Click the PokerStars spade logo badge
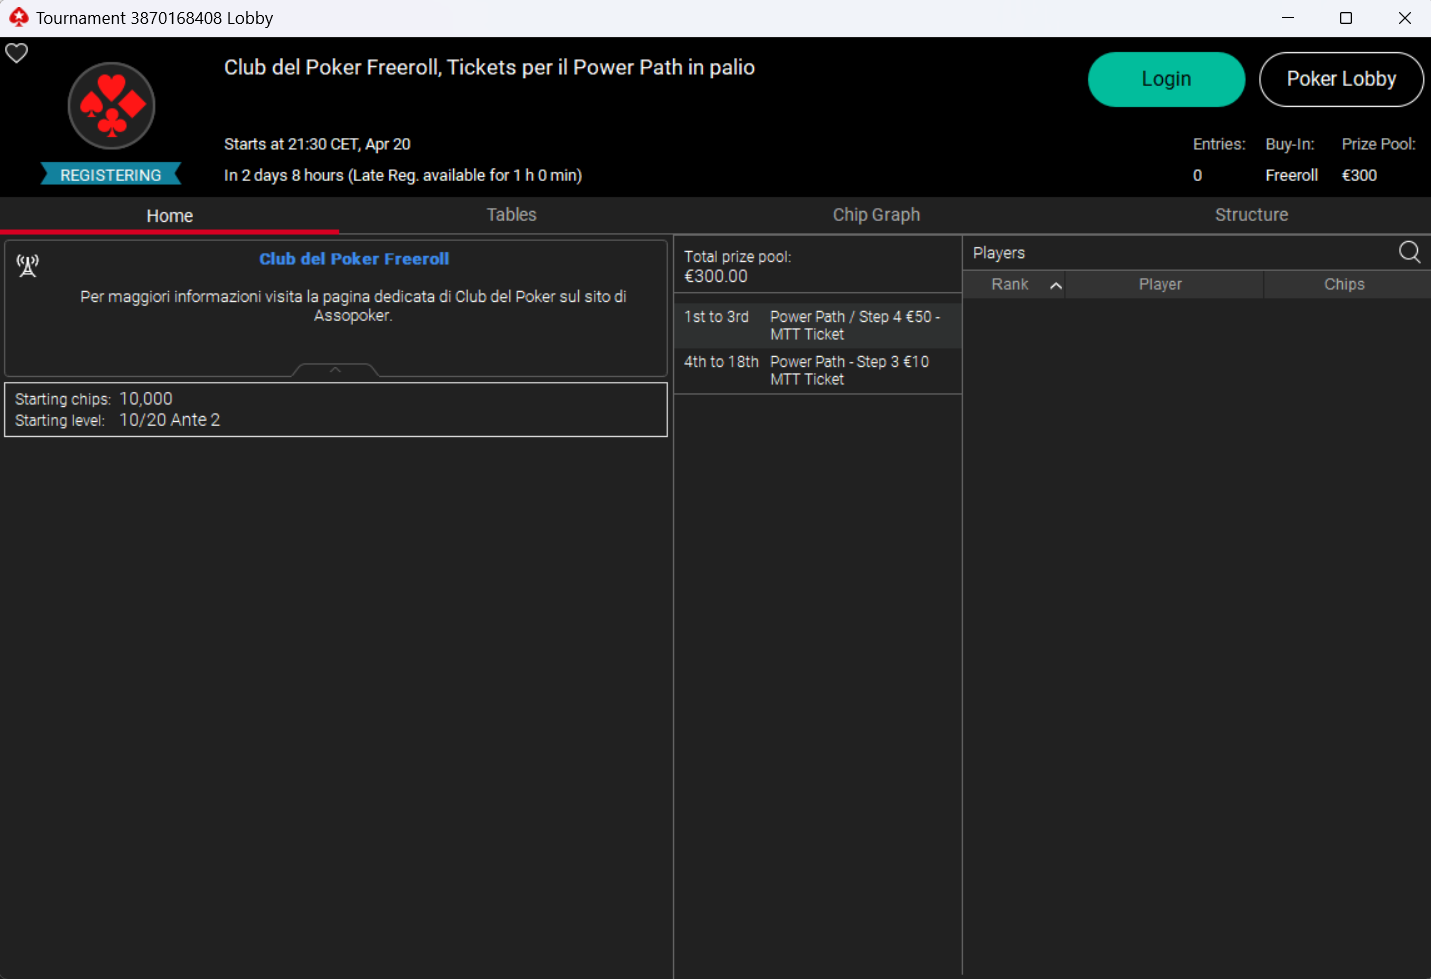This screenshot has height=979, width=1431. pyautogui.click(x=111, y=105)
